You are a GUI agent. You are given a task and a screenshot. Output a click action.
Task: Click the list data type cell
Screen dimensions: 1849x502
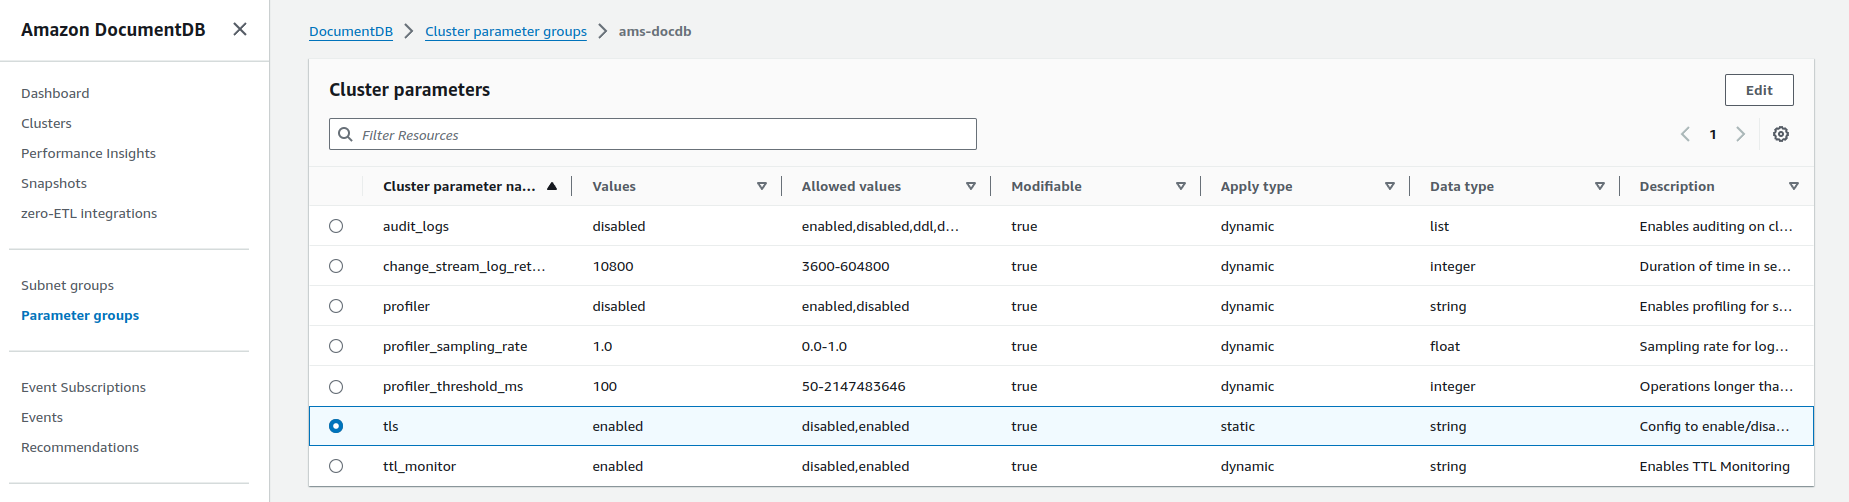(1439, 226)
